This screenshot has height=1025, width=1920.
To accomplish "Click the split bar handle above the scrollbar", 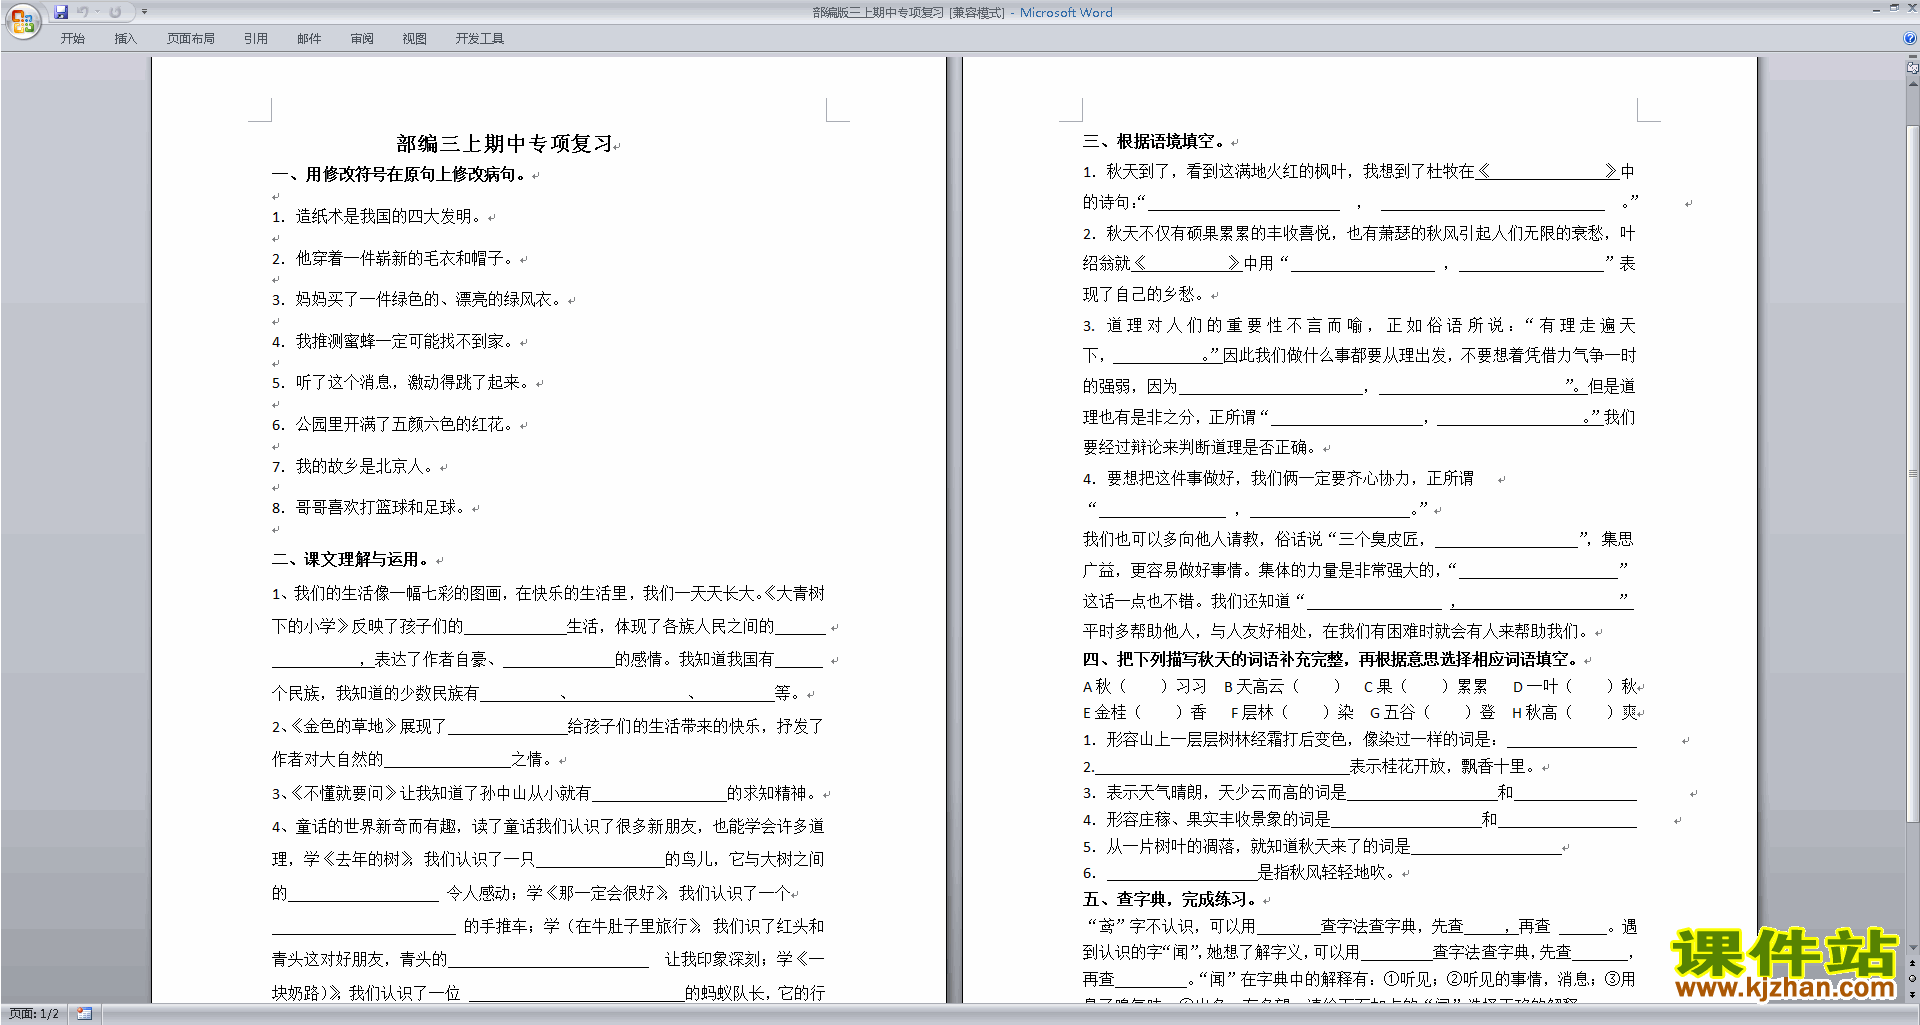I will 1912,58.
